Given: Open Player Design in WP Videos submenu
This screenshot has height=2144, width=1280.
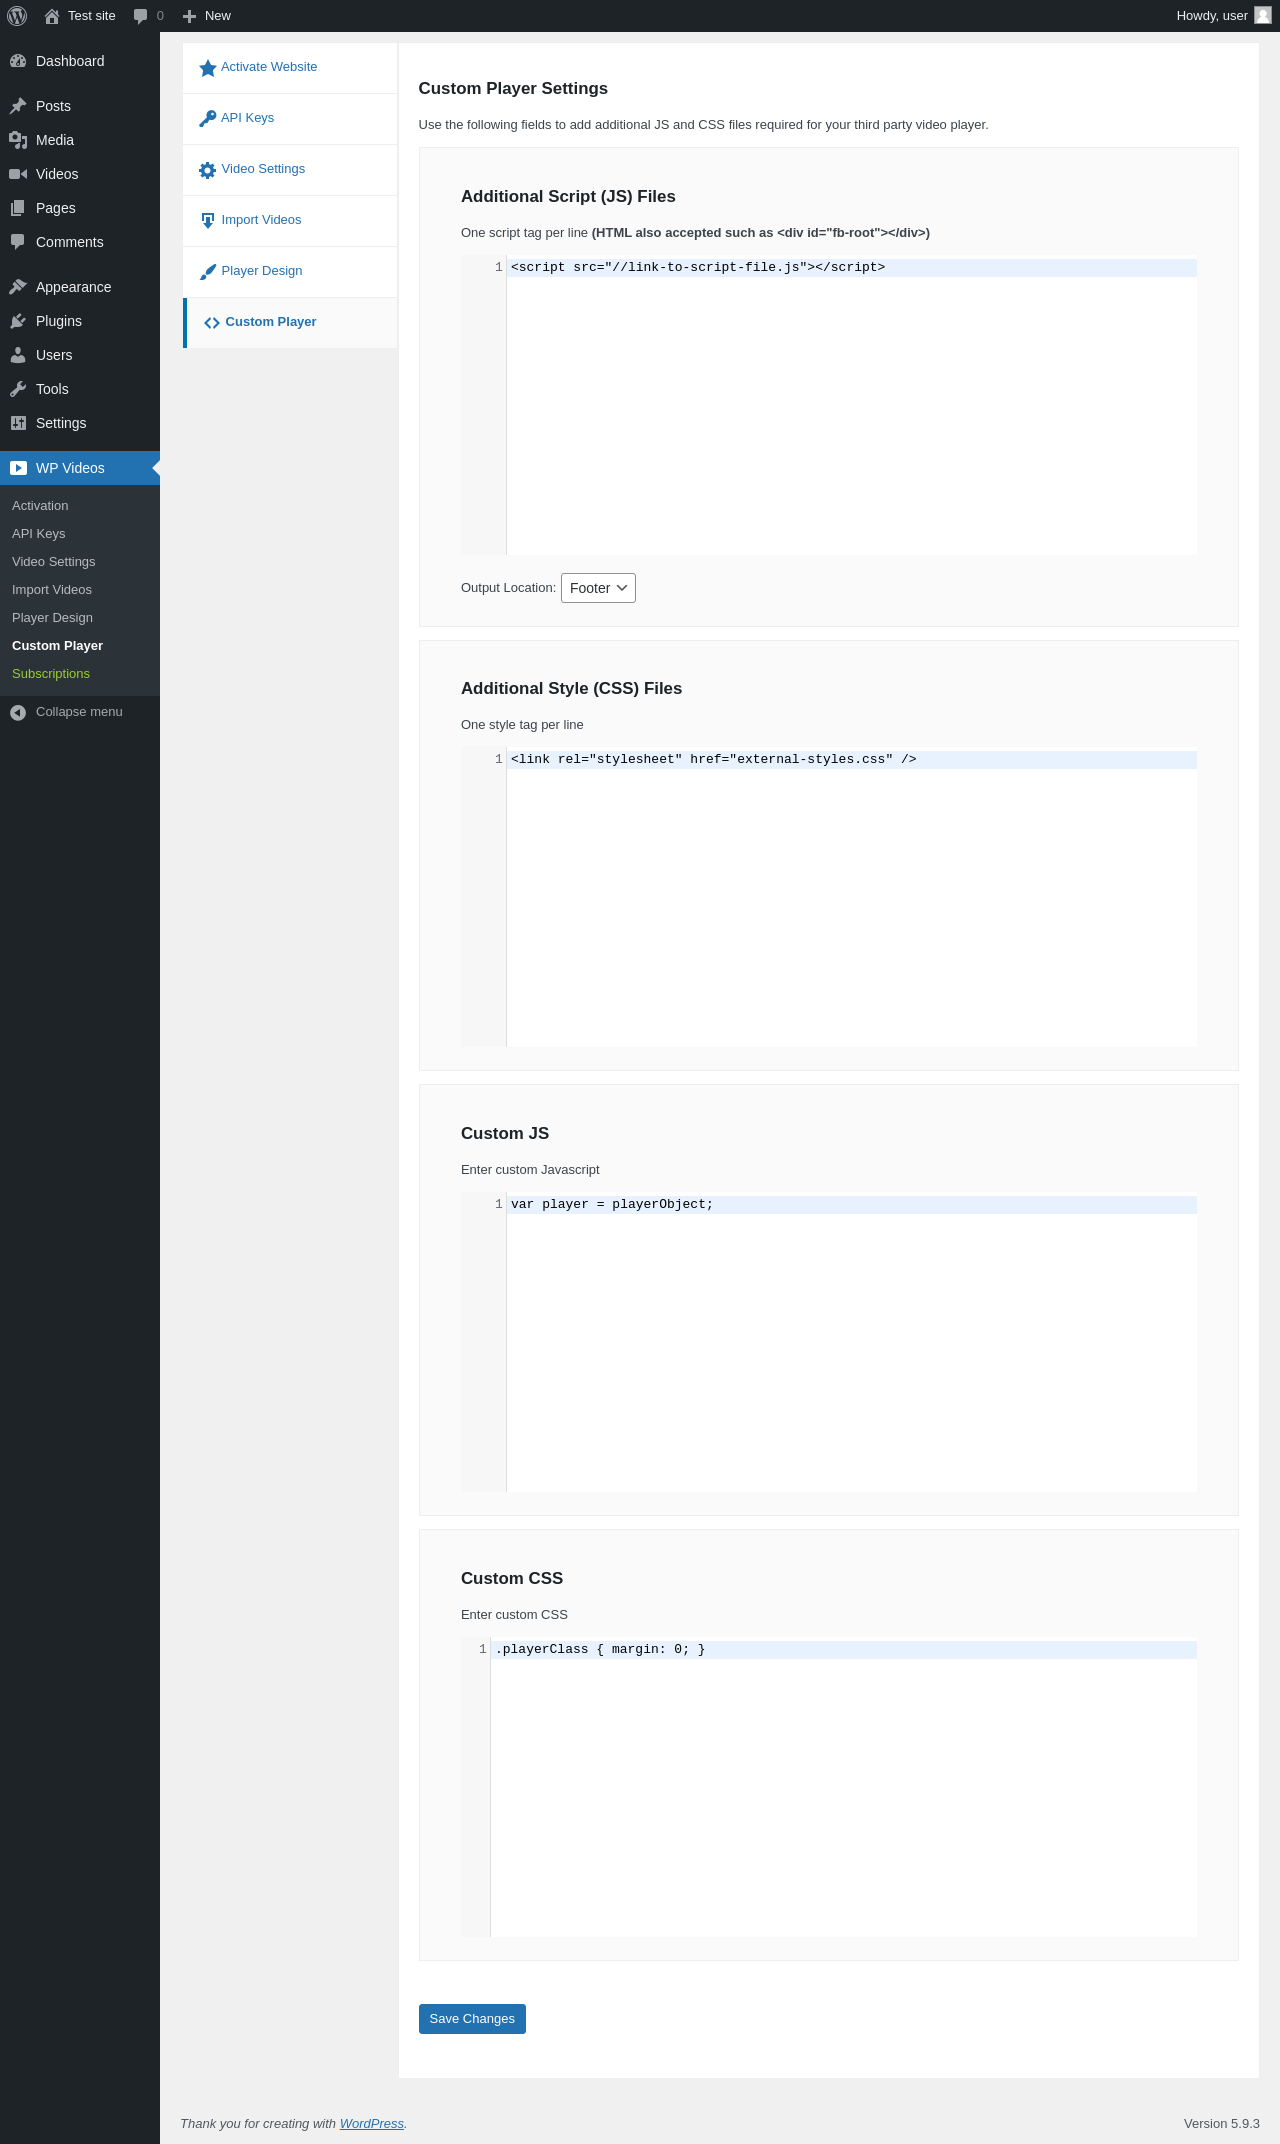Looking at the screenshot, I should point(52,618).
